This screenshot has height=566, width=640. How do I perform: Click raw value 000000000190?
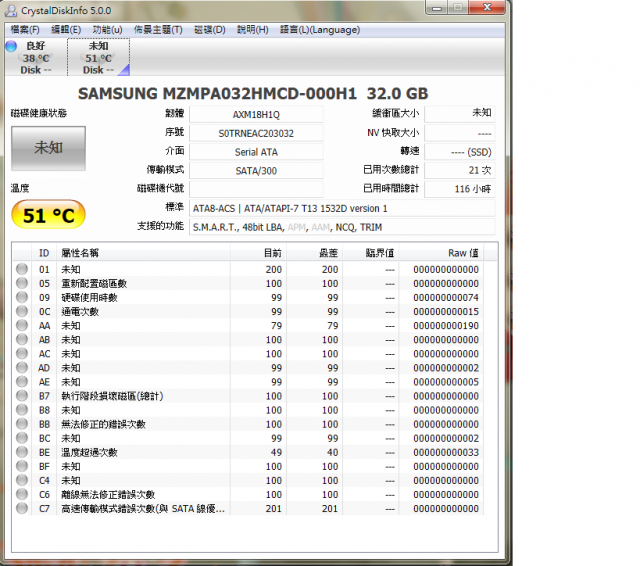(446, 326)
